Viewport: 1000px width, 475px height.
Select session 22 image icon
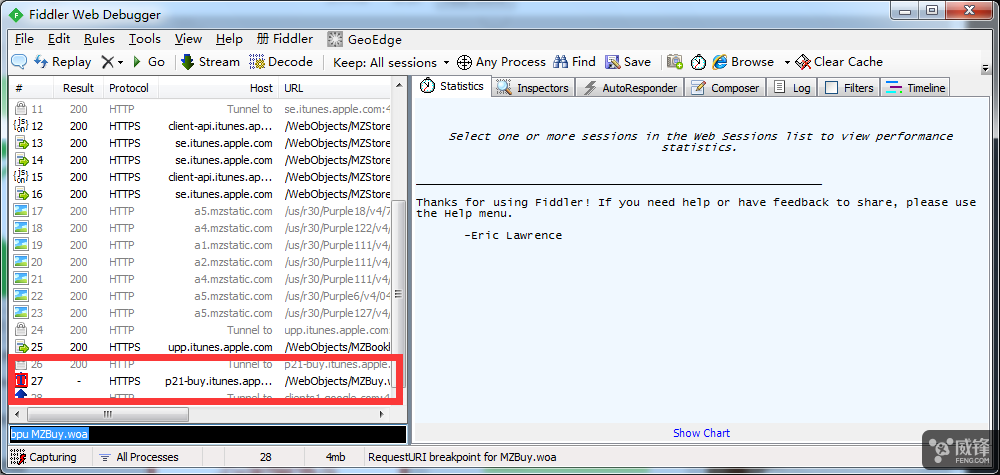pos(21,296)
